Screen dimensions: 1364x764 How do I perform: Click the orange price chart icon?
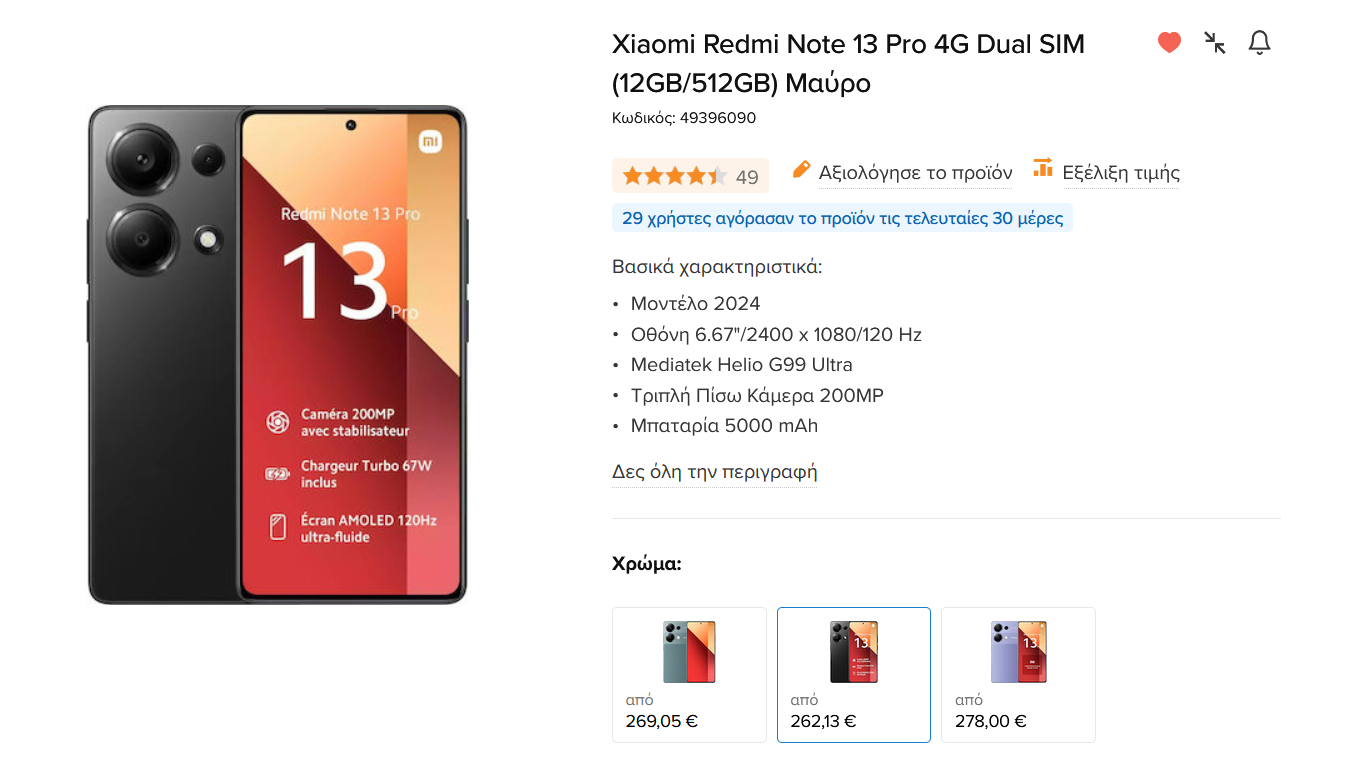pyautogui.click(x=1043, y=168)
